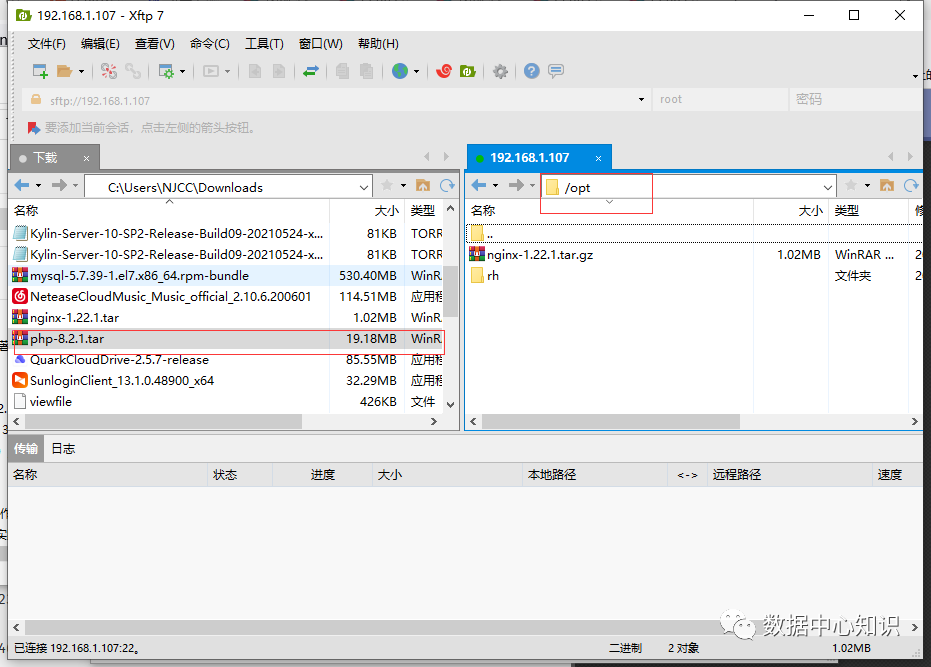Refresh the remote /opt pane
931x667 pixels.
tap(911, 185)
